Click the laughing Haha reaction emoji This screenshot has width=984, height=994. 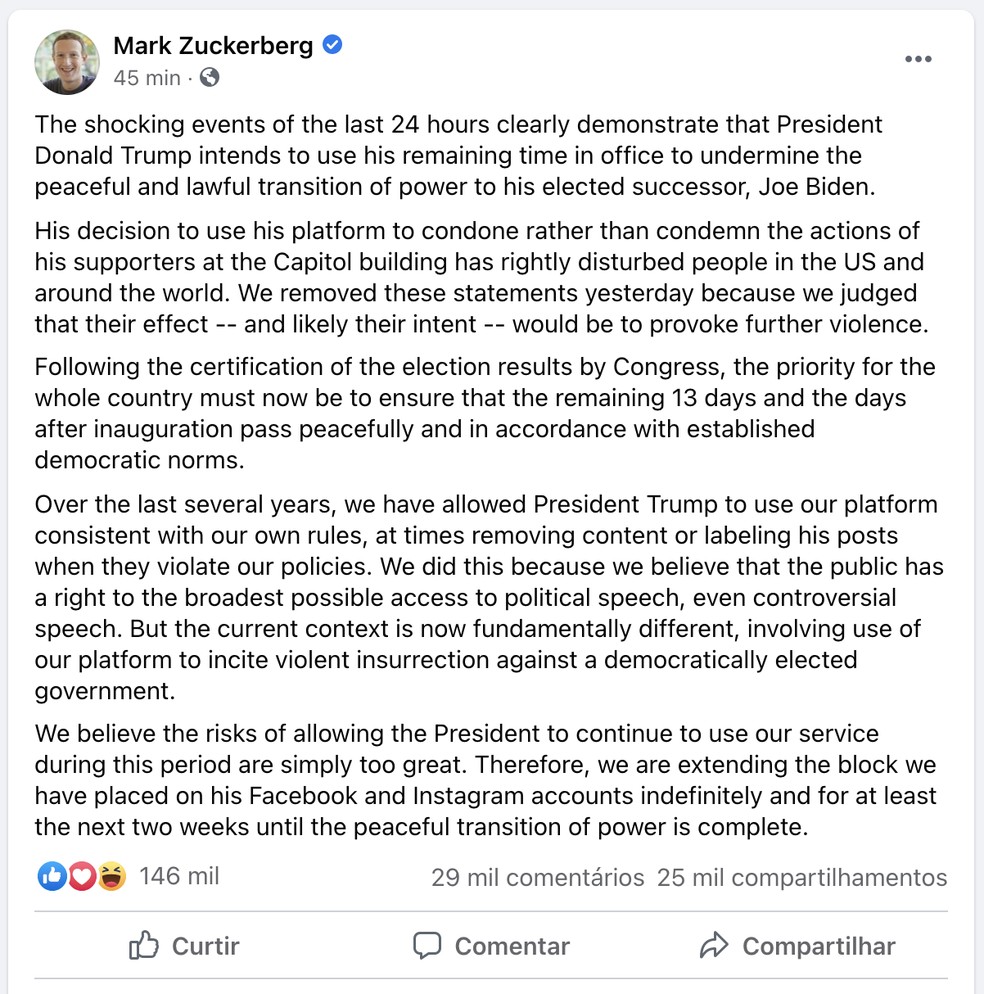click(x=111, y=877)
